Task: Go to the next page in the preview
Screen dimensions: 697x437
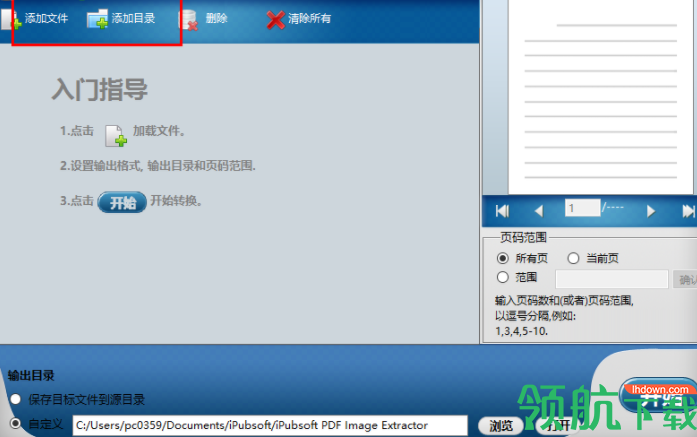Action: pos(651,211)
